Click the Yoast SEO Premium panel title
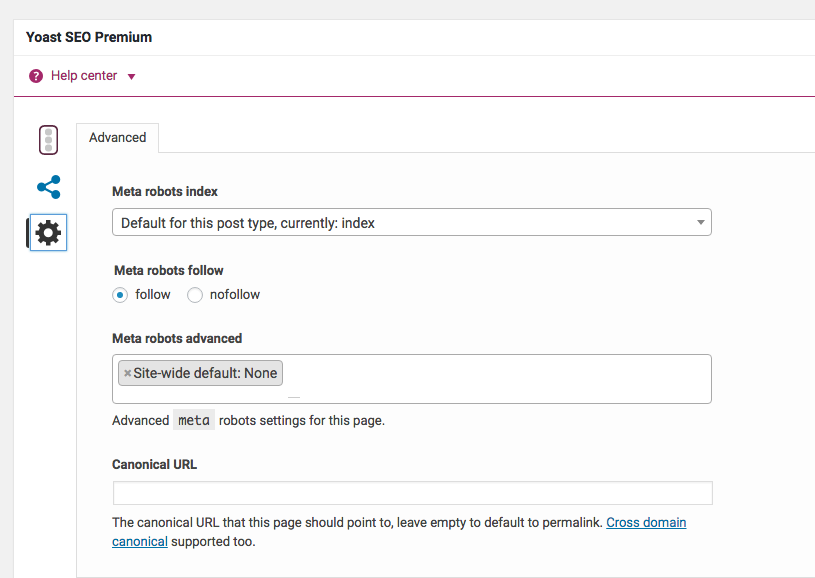The image size is (815, 578). tap(89, 37)
